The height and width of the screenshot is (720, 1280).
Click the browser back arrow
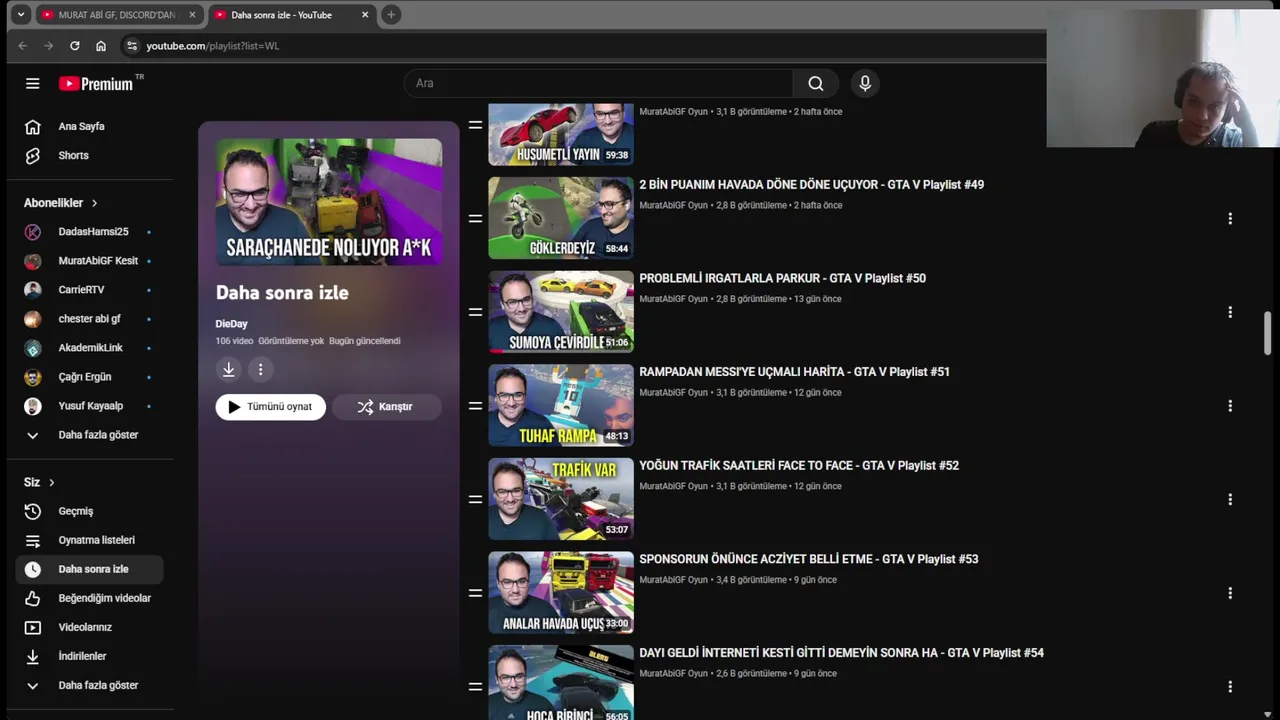(x=23, y=46)
